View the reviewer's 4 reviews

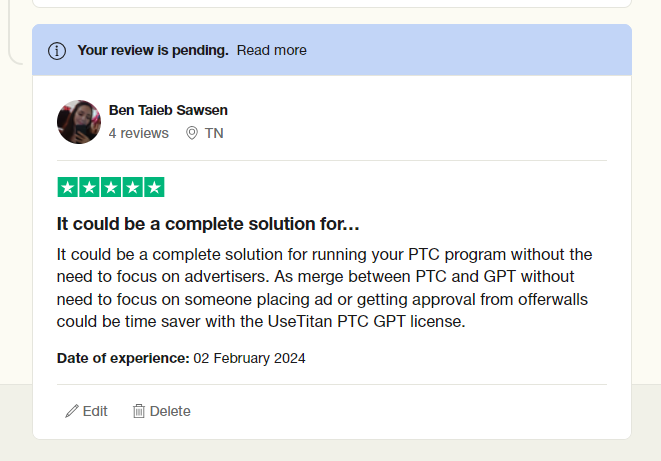click(x=138, y=133)
